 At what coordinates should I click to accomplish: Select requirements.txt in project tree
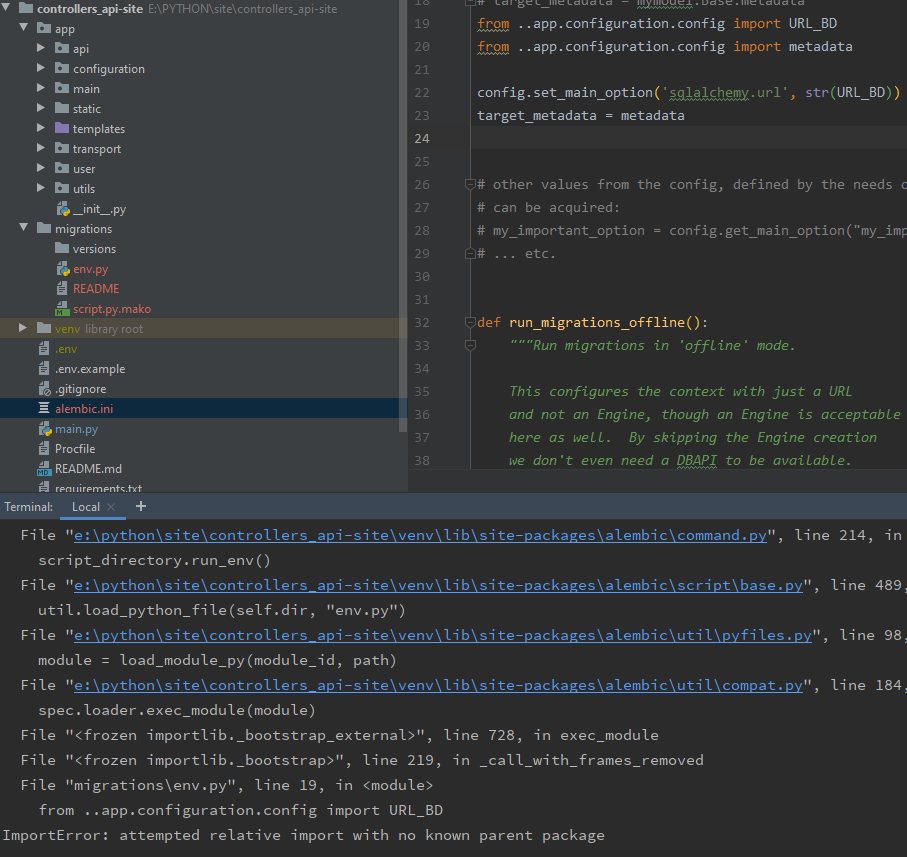click(x=98, y=487)
